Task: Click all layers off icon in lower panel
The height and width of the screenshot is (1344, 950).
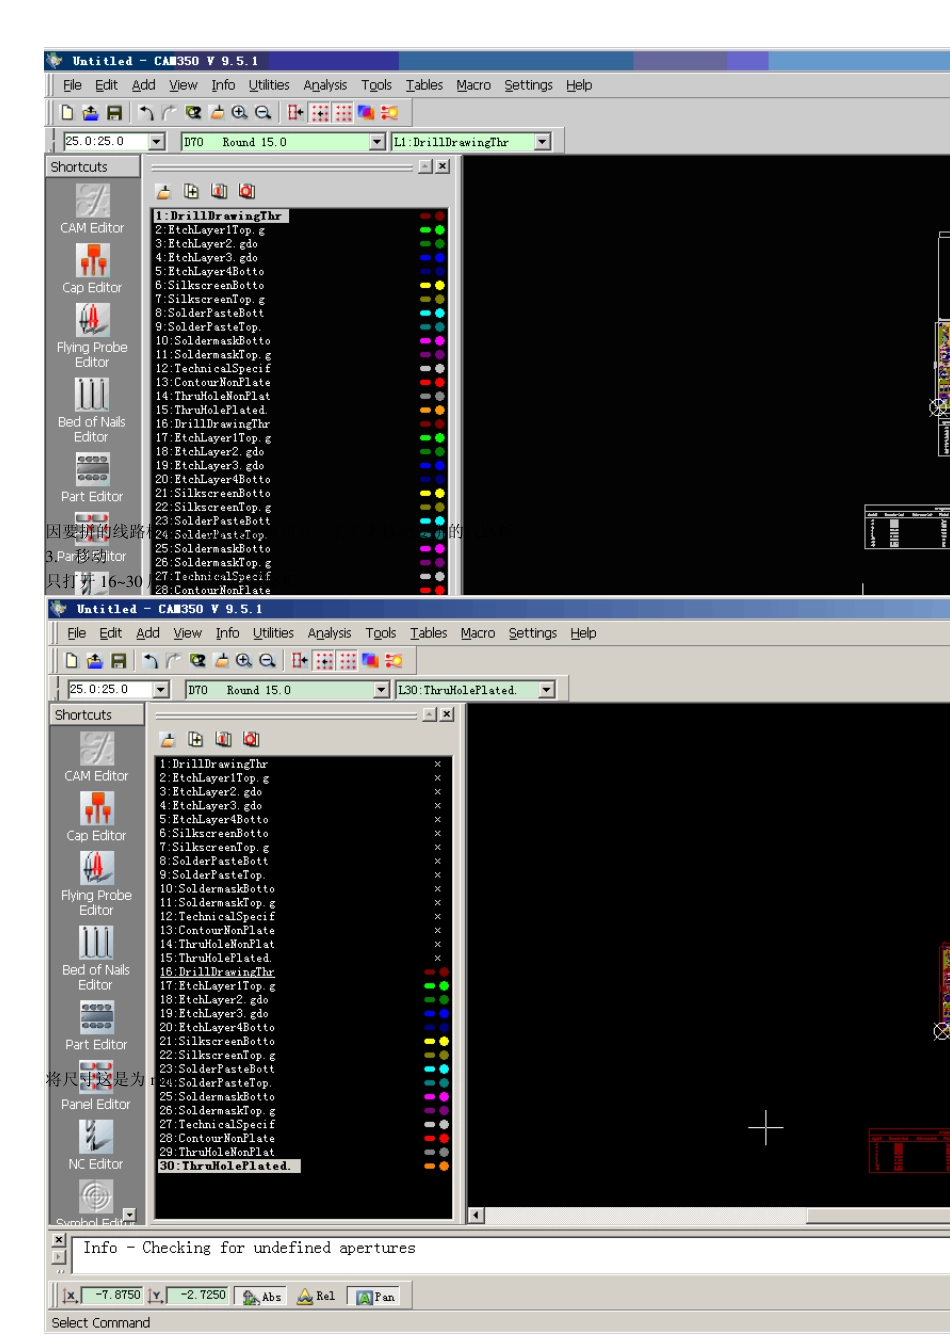Action: click(251, 739)
